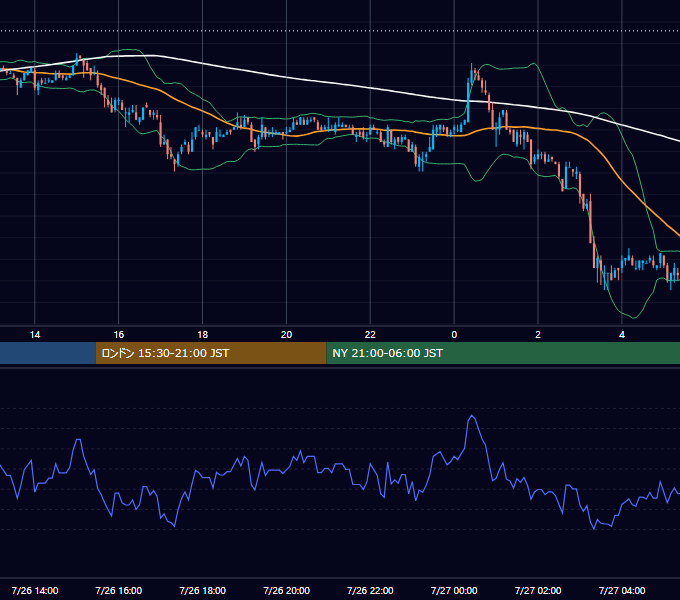Click the 22 hour axis label
The image size is (680, 600).
(370, 335)
